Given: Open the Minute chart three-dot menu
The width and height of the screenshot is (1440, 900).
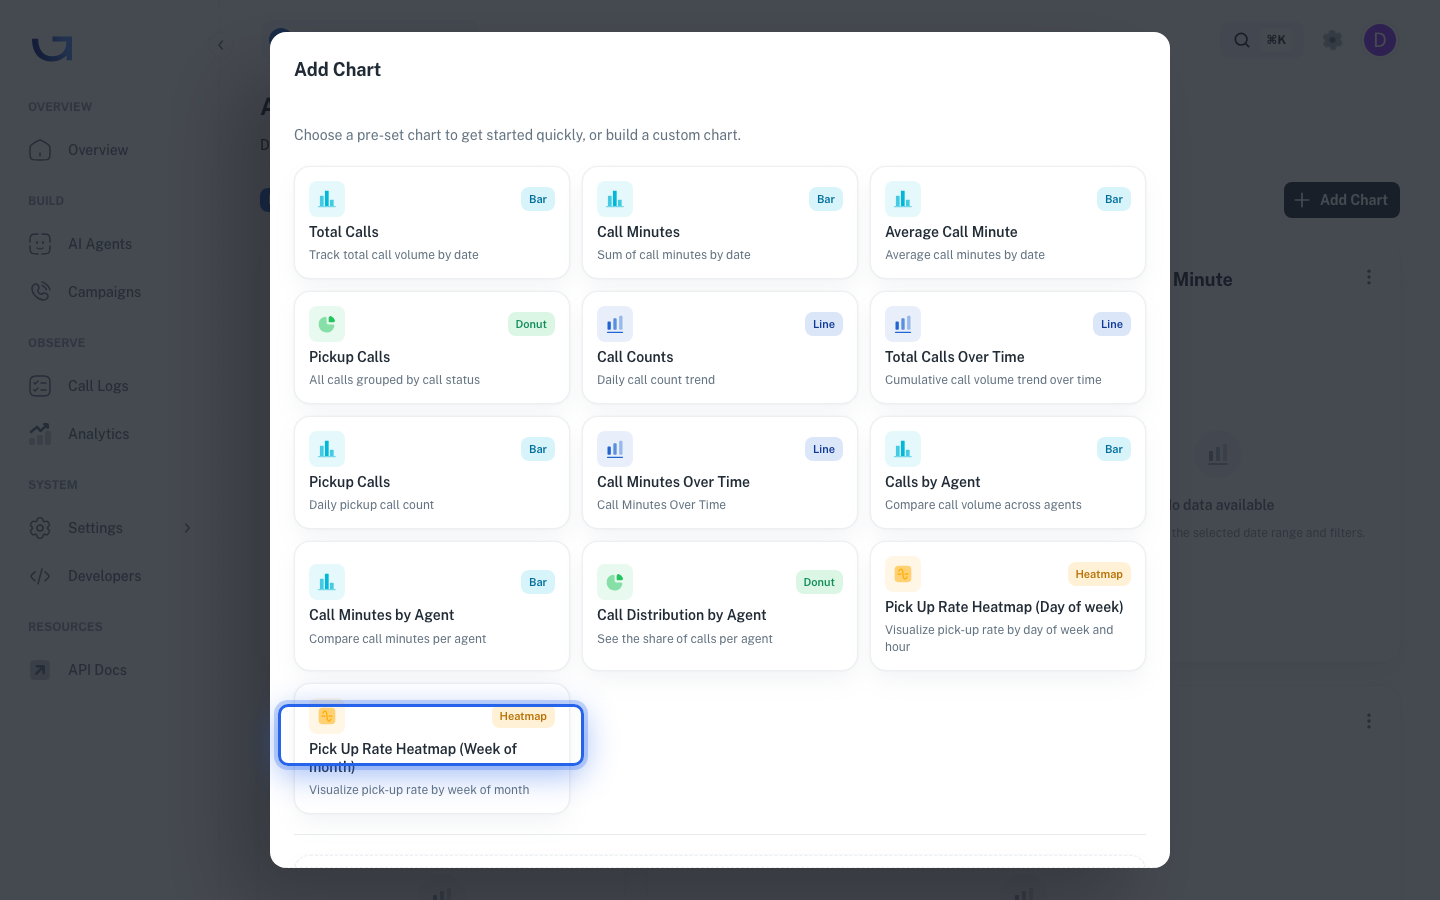Looking at the screenshot, I should click(x=1369, y=277).
